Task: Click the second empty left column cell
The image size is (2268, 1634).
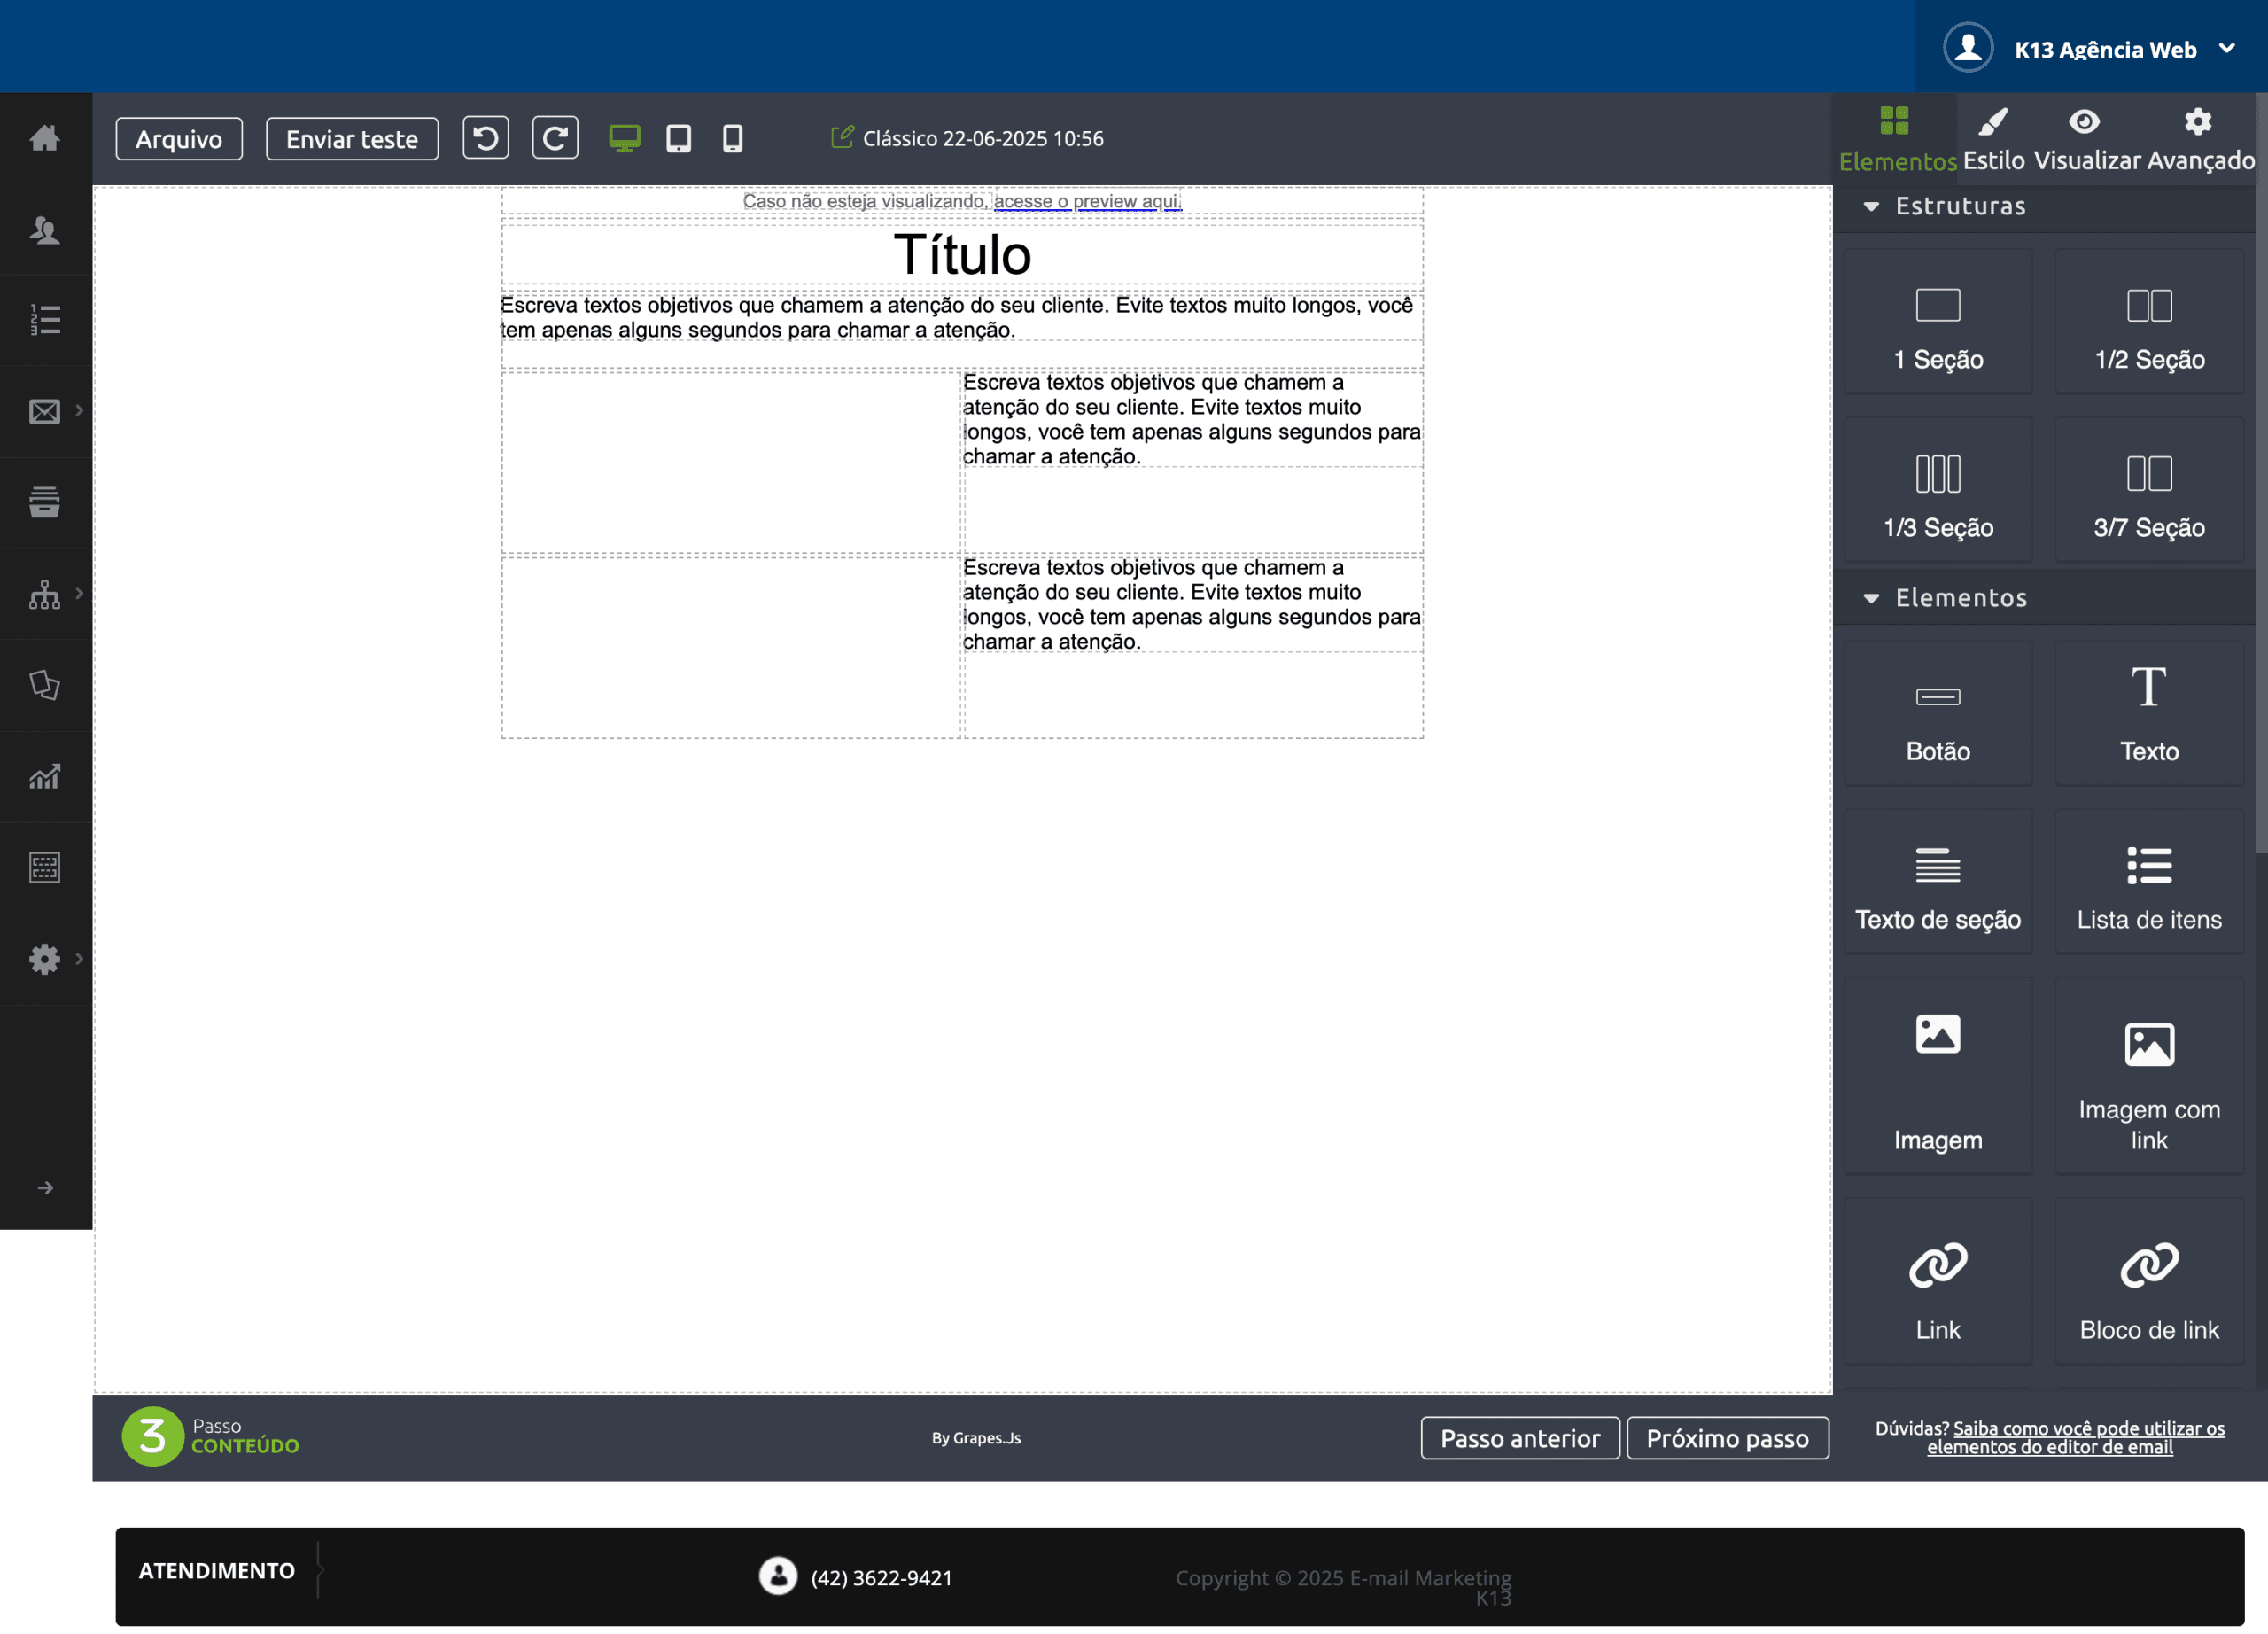Action: [x=731, y=647]
